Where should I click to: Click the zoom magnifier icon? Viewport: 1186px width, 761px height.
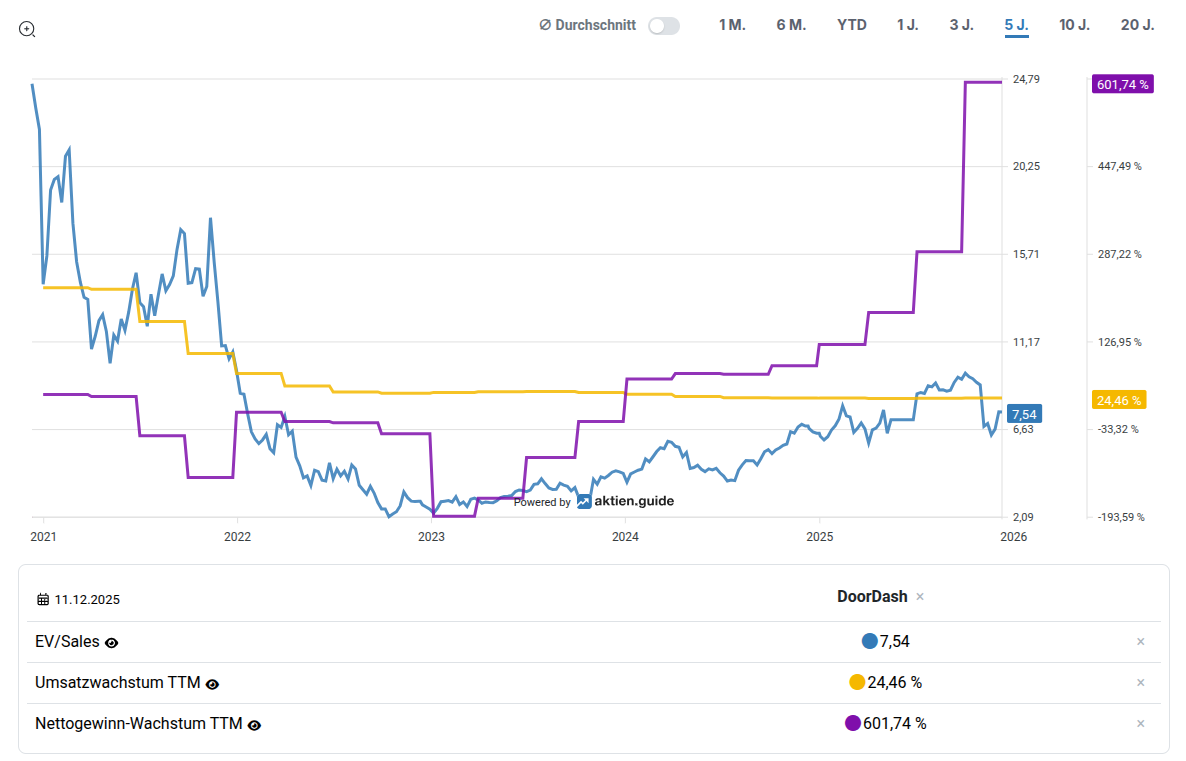(x=27, y=29)
